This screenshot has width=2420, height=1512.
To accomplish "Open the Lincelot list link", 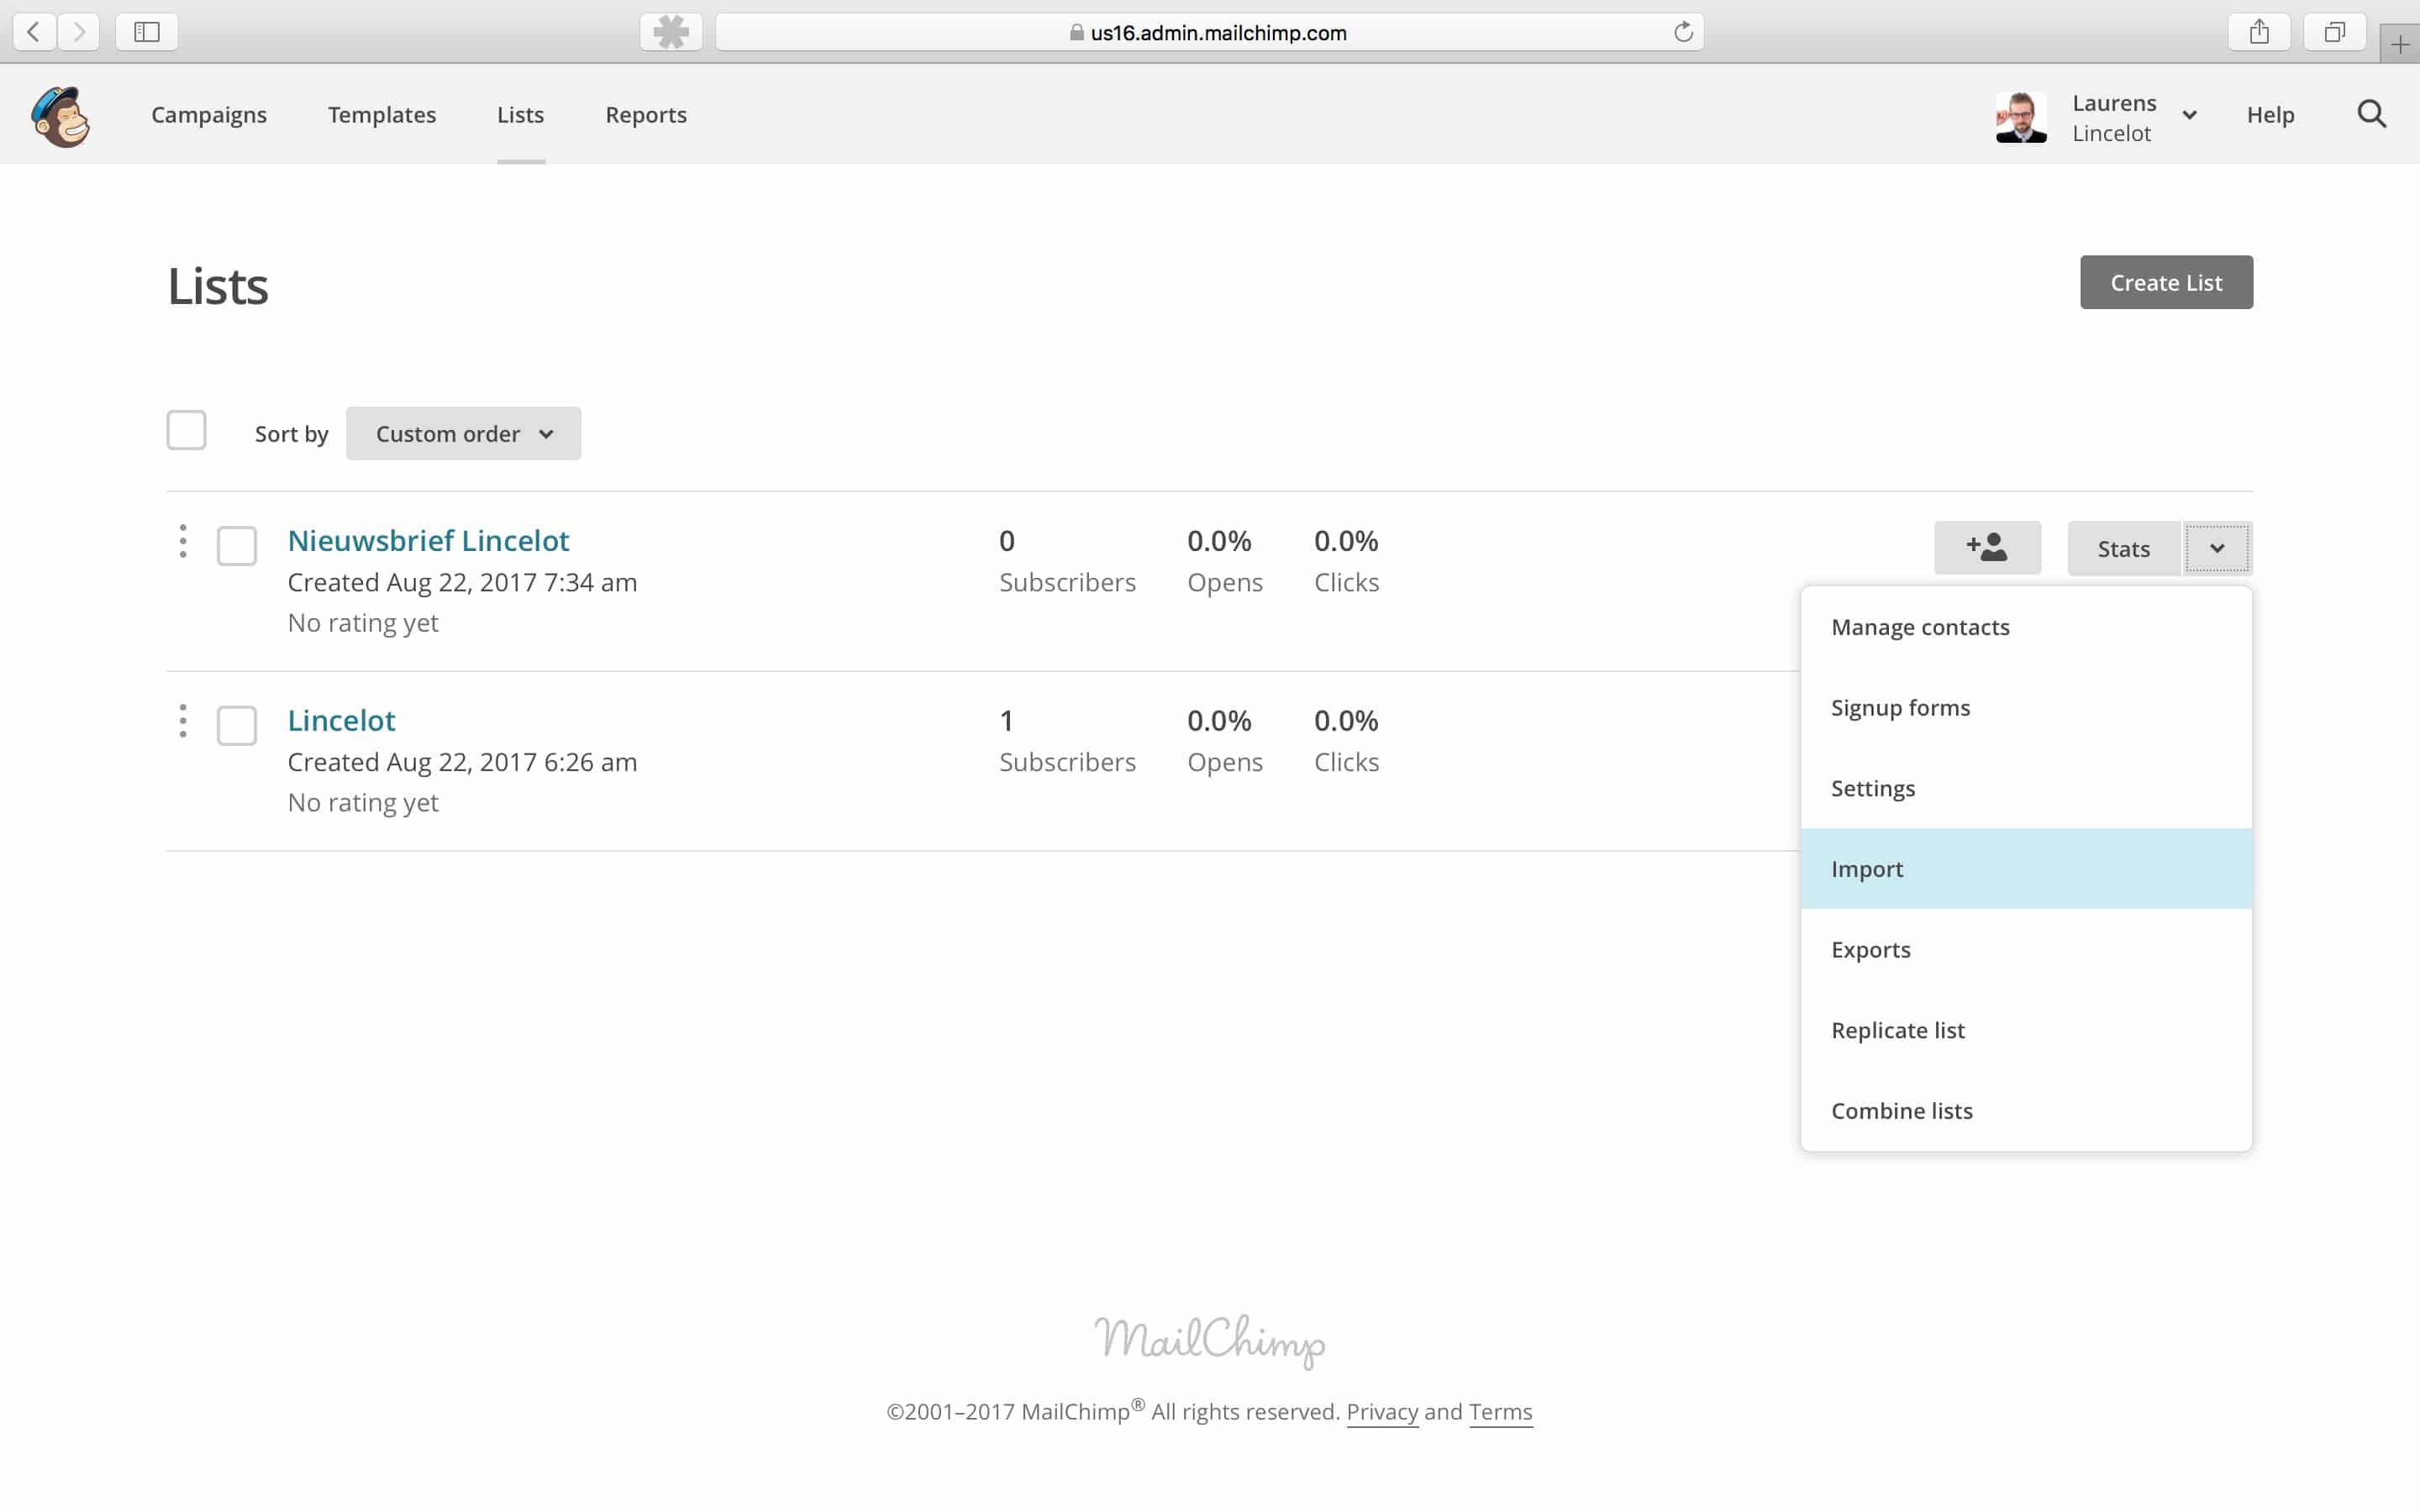I will [x=341, y=720].
